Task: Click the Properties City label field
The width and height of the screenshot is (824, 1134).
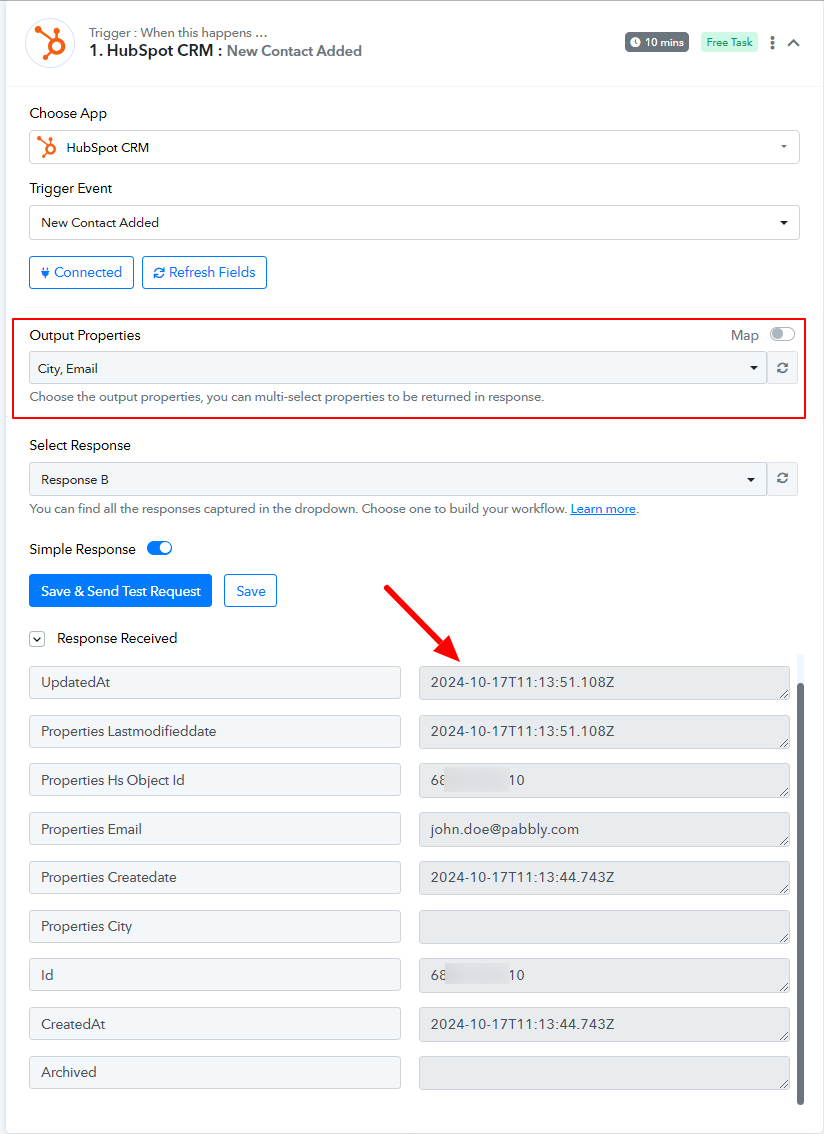Action: [215, 926]
